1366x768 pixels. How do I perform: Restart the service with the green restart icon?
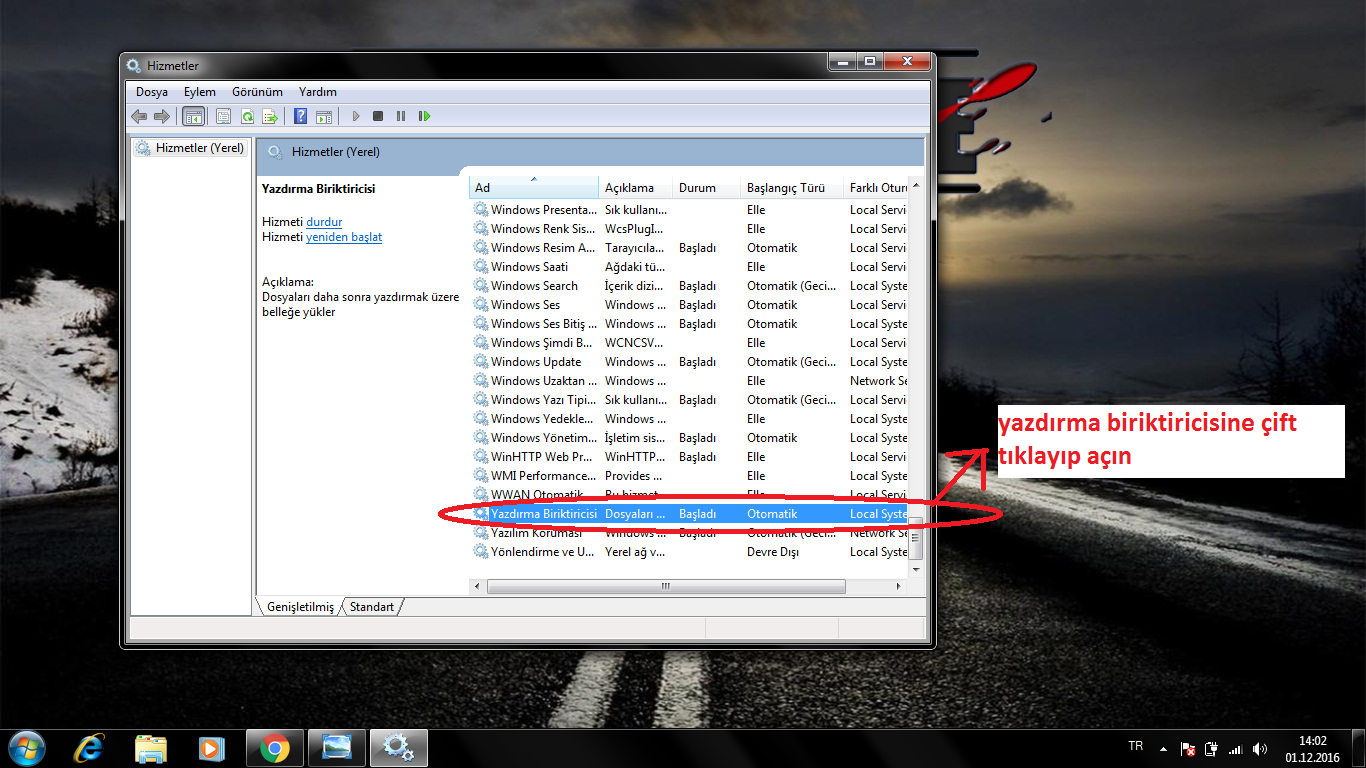(x=424, y=116)
